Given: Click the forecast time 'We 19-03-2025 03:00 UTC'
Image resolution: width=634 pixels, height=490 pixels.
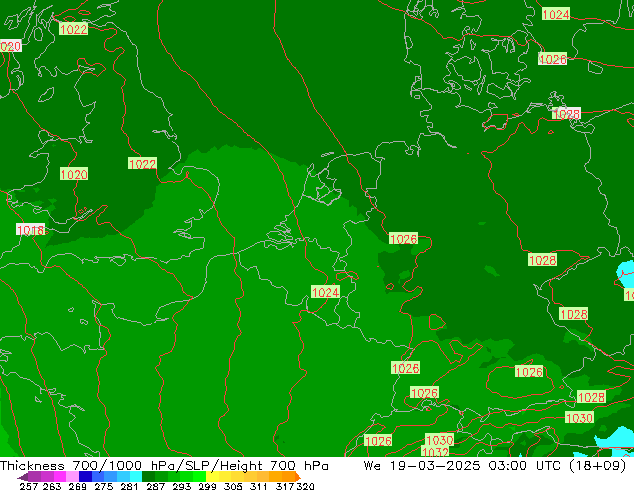Looking at the screenshot, I should click(x=463, y=466).
